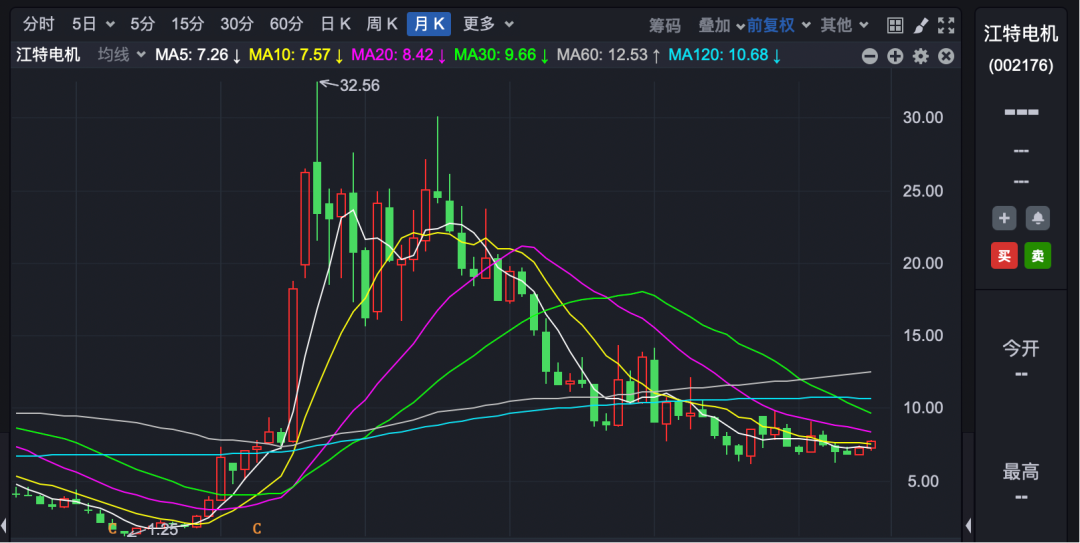This screenshot has width=1080, height=543.
Task: Set a price alert with bell icon
Action: pyautogui.click(x=1038, y=218)
